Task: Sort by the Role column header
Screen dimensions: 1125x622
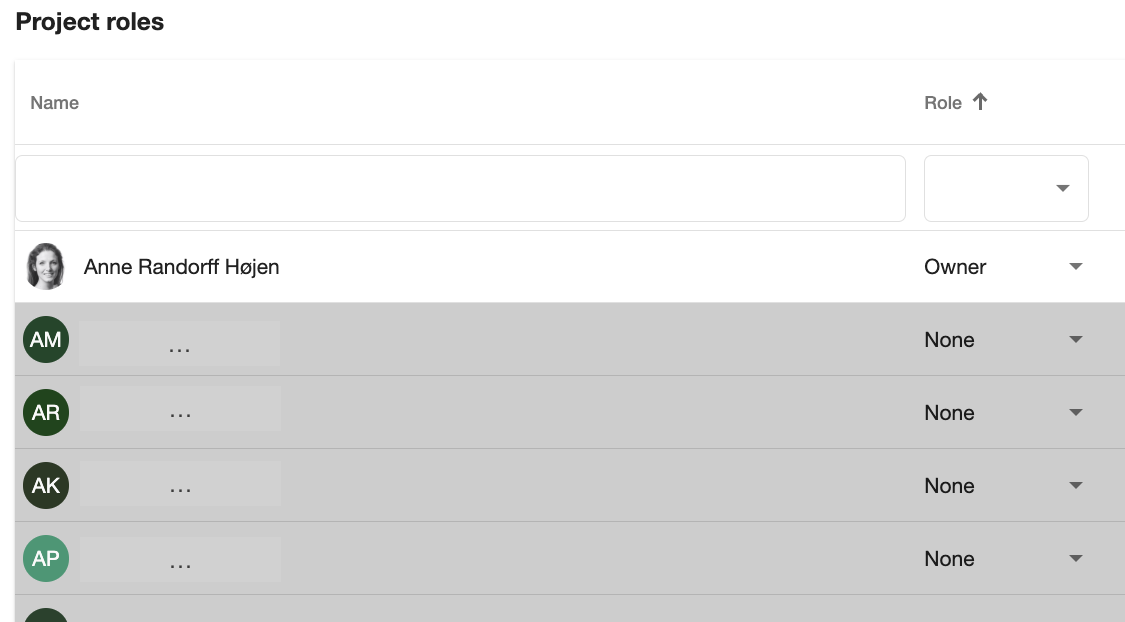Action: [943, 103]
